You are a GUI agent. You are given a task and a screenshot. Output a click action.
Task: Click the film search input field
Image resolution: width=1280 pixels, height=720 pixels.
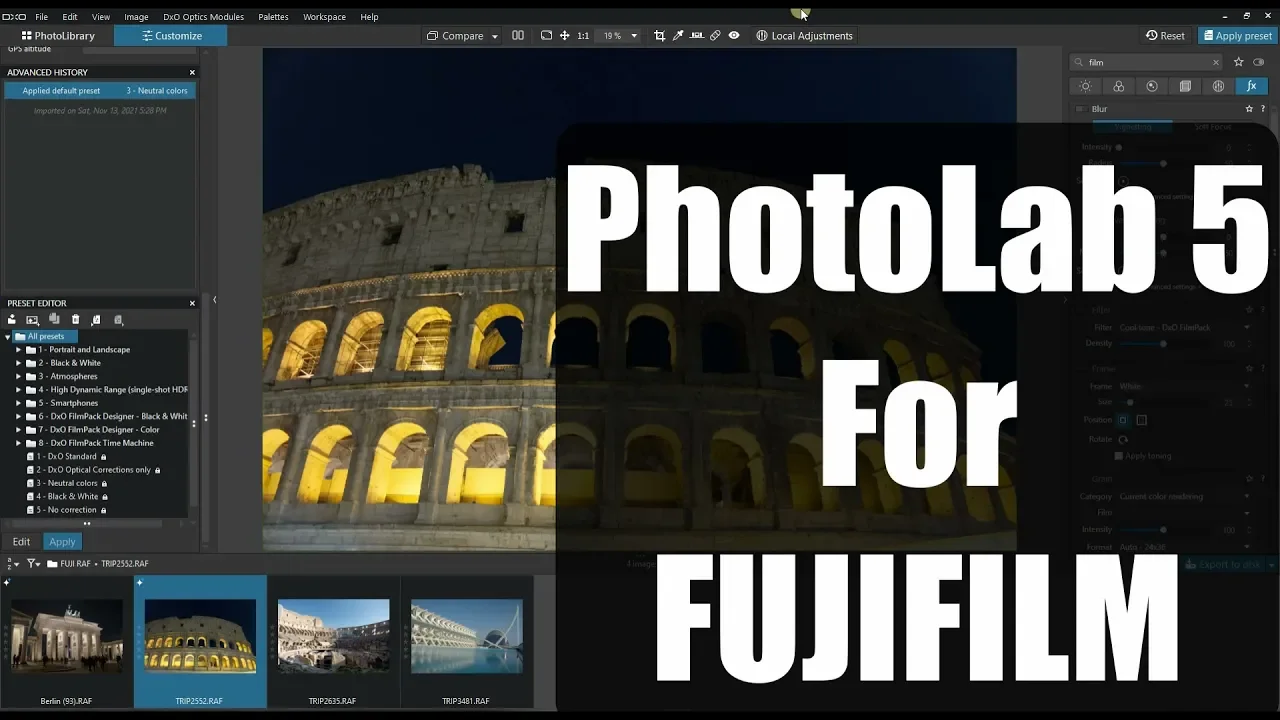(1146, 62)
